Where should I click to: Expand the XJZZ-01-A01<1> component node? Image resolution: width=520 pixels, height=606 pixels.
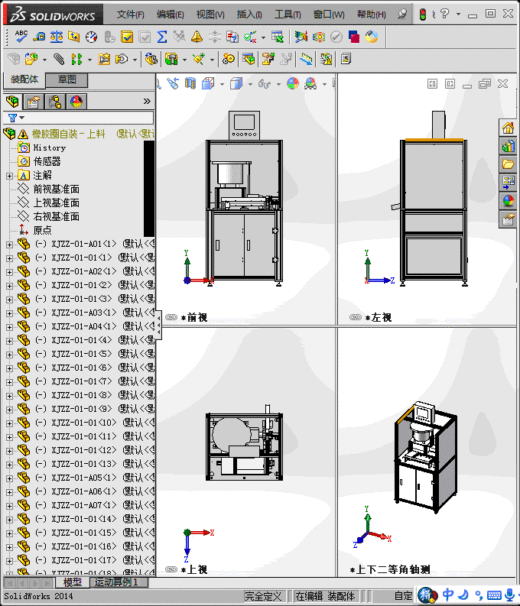9,245
